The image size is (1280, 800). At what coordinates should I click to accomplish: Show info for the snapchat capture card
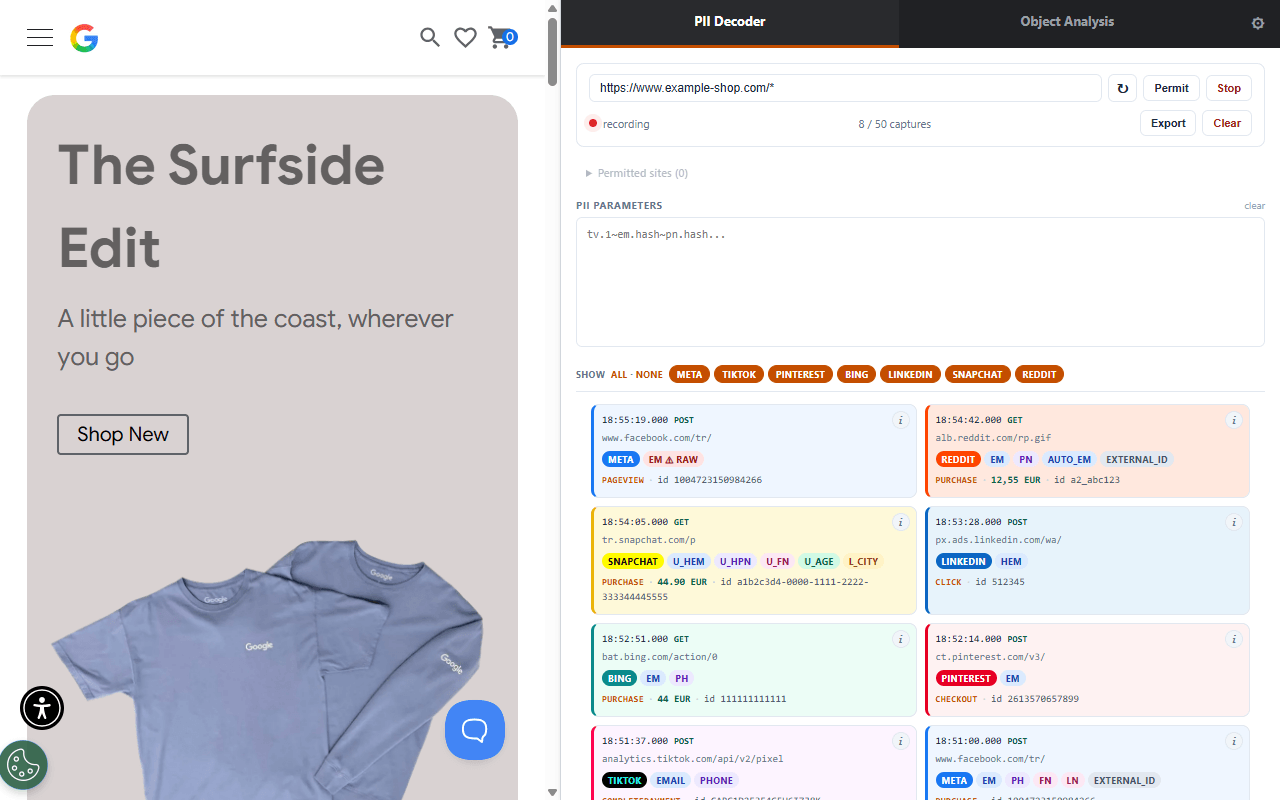coord(900,522)
